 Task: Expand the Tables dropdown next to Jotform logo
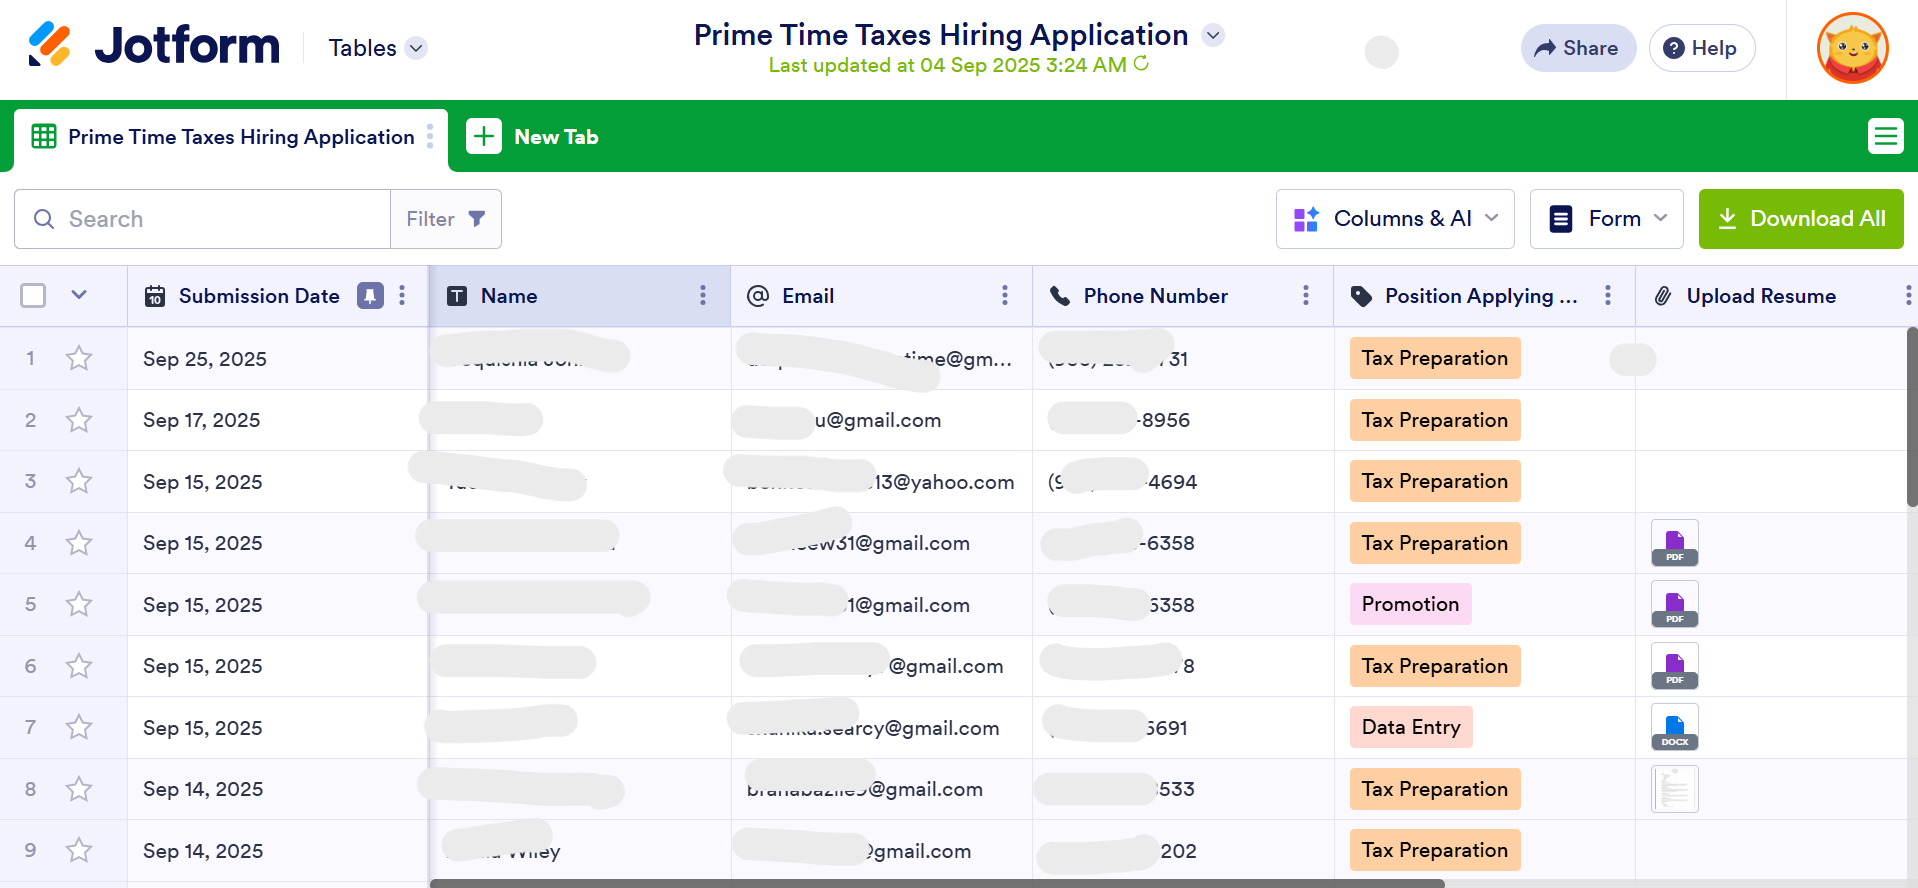pos(417,48)
